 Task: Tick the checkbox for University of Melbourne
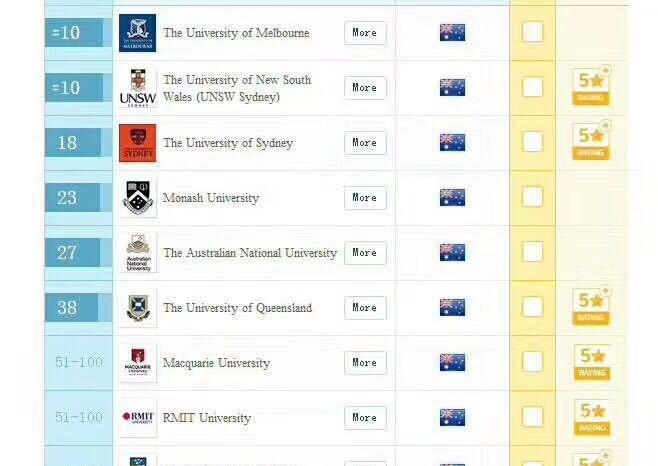coord(532,32)
